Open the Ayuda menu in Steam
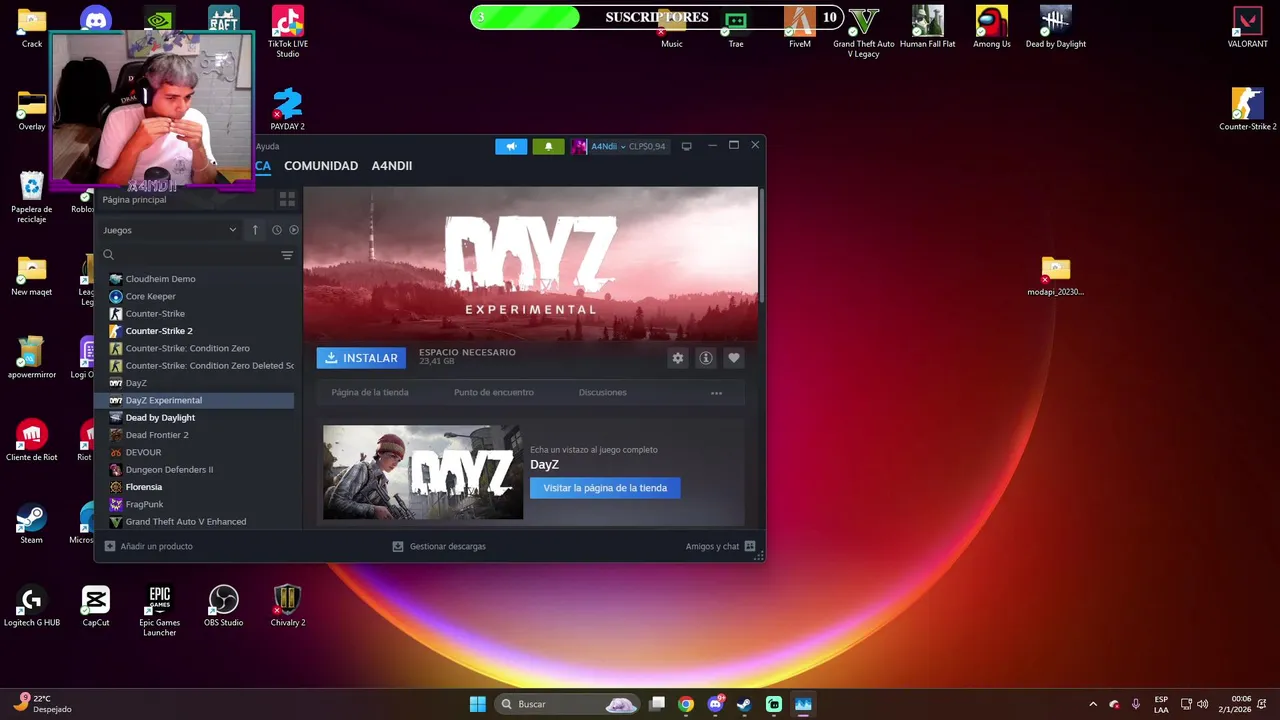1280x720 pixels. tap(267, 146)
